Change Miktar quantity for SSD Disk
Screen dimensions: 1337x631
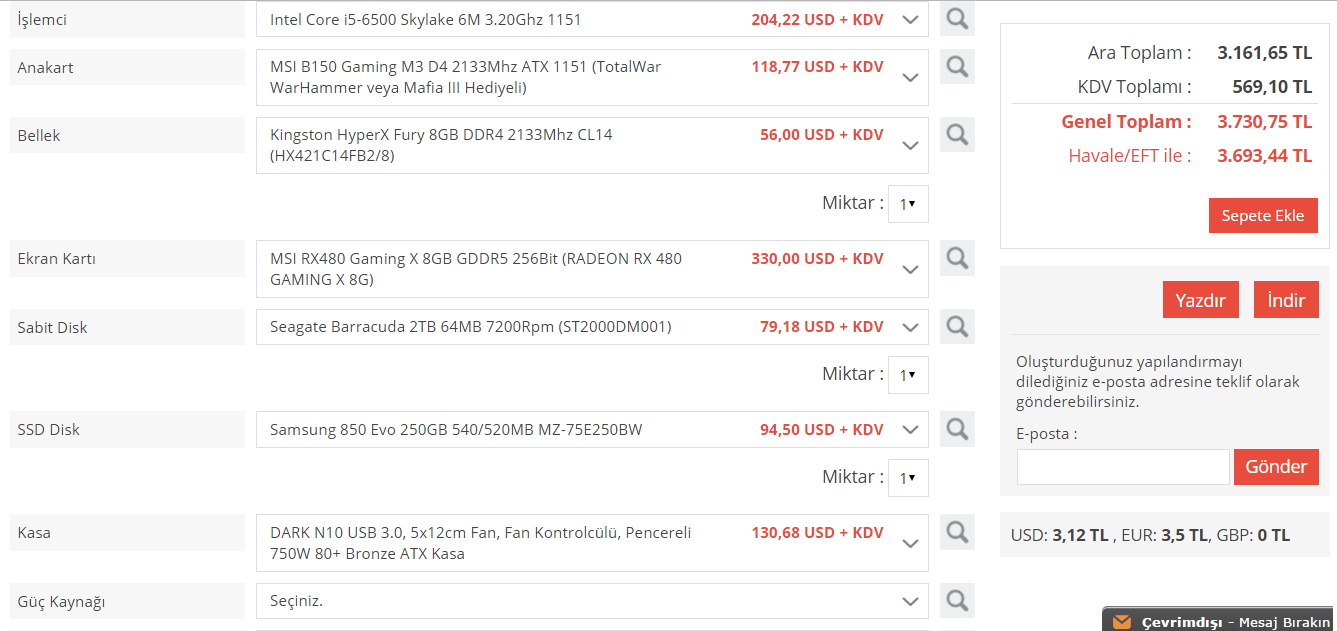click(908, 477)
